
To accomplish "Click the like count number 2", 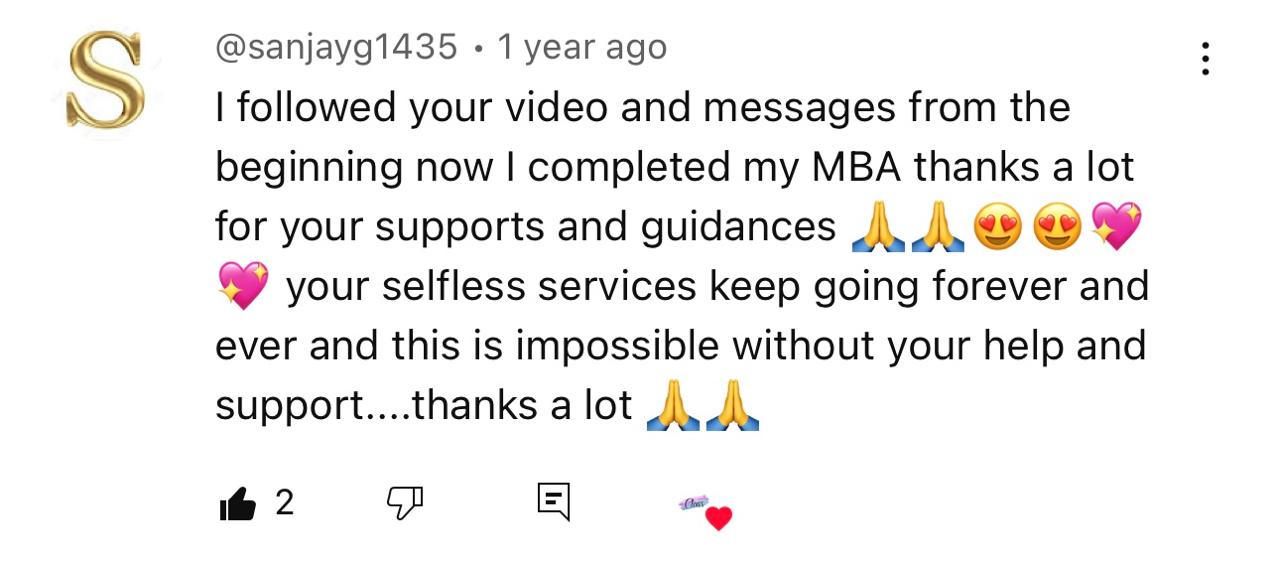I will point(284,503).
